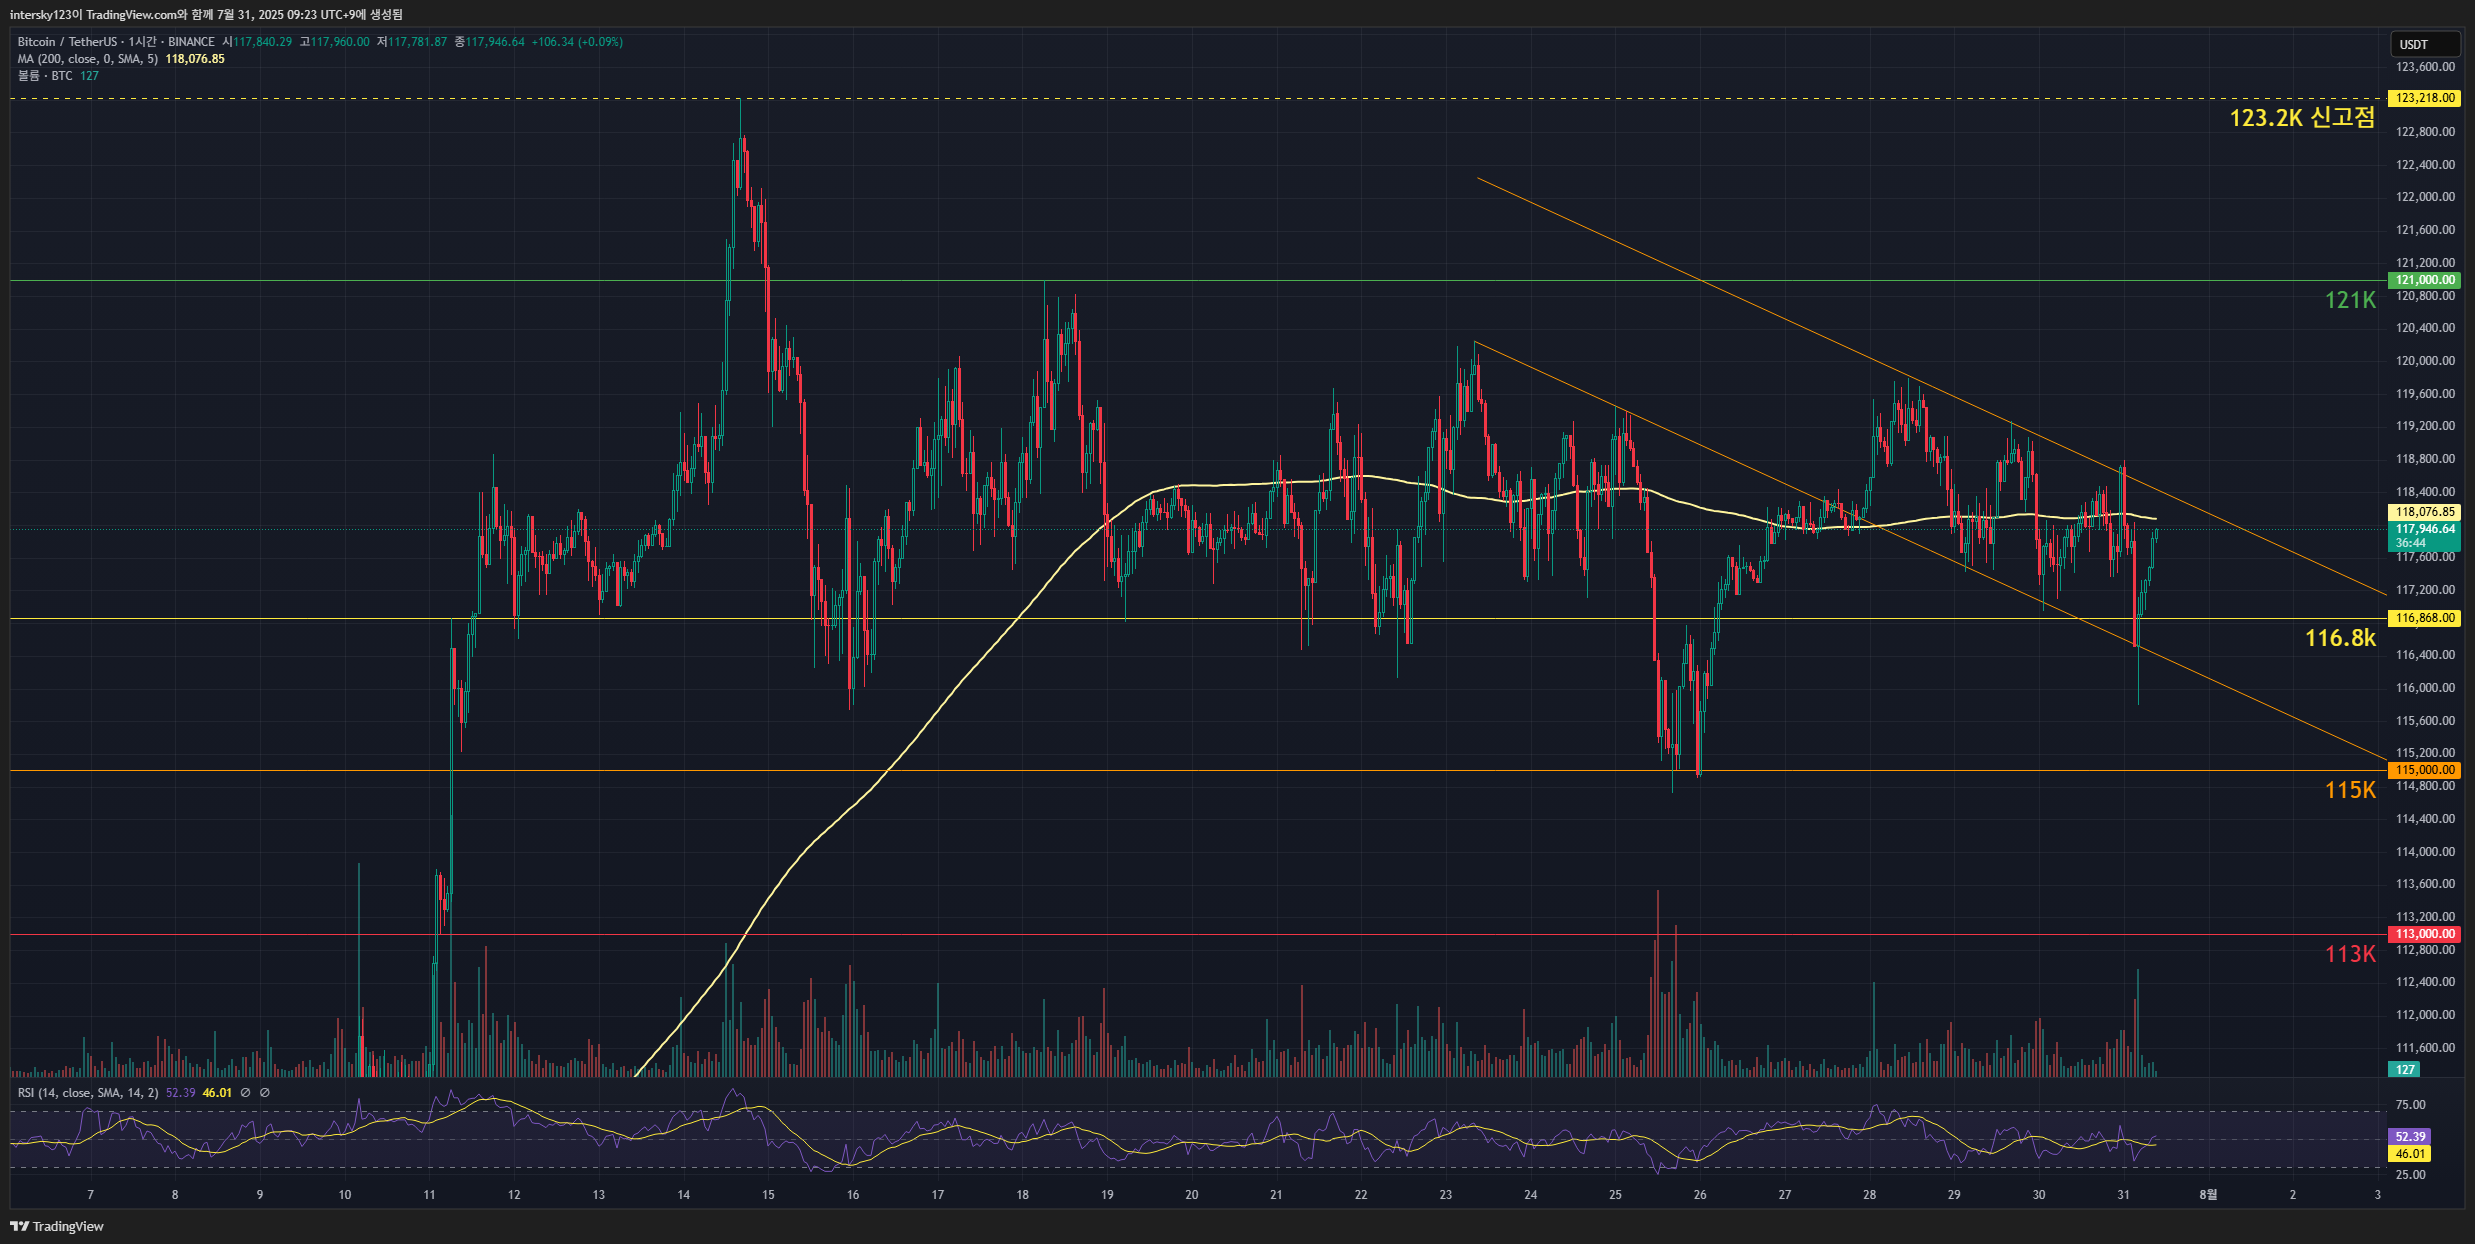The image size is (2475, 1244).
Task: Click the yellow RSI value label 46.01 on axis
Action: [x=2410, y=1154]
